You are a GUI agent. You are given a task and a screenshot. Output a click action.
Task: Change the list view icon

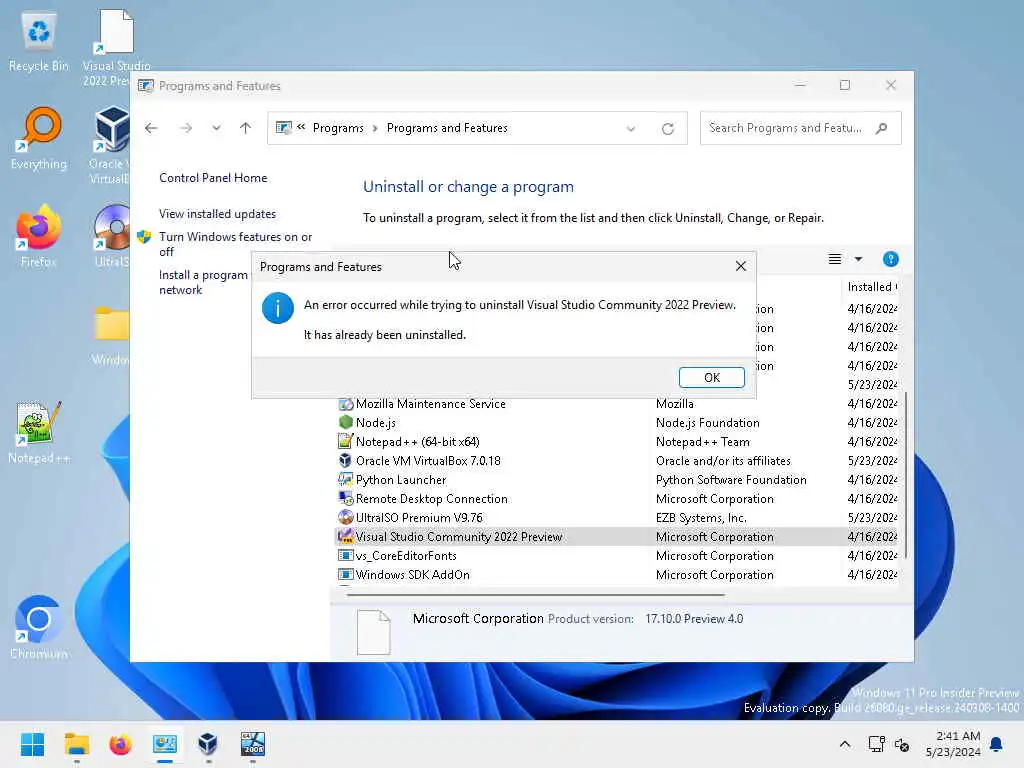pos(835,259)
